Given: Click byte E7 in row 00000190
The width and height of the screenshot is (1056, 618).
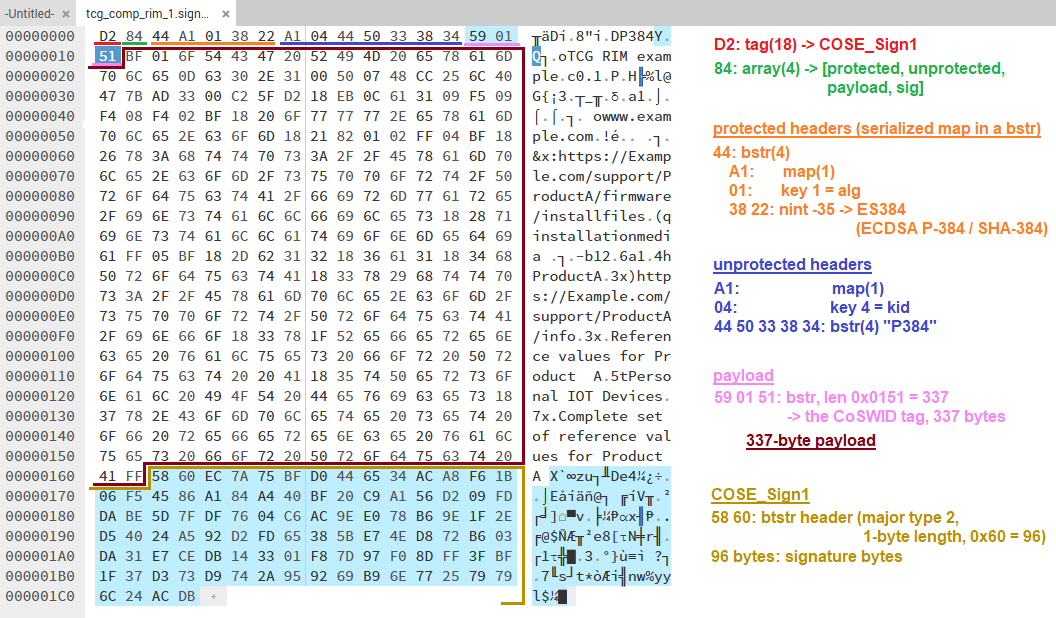Looking at the screenshot, I should point(372,537).
